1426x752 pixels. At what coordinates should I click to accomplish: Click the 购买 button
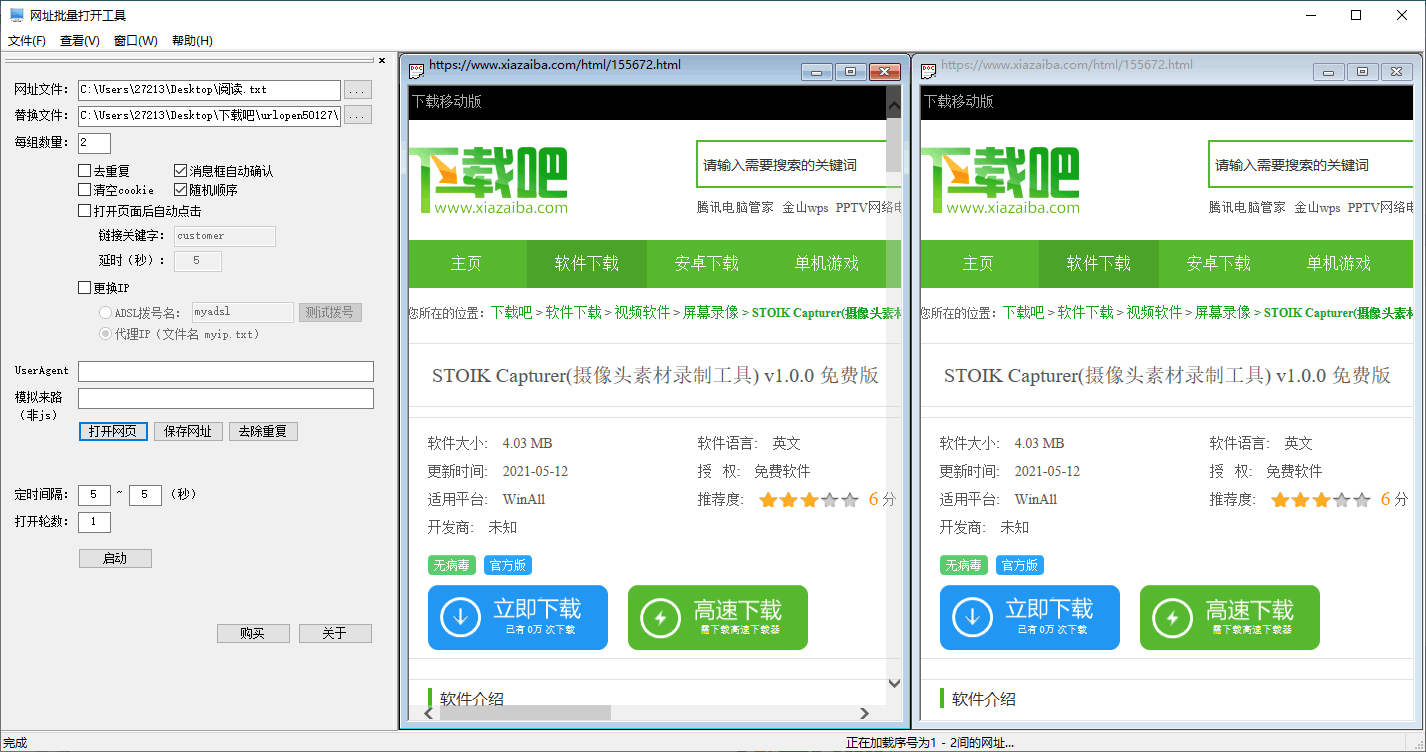click(253, 634)
